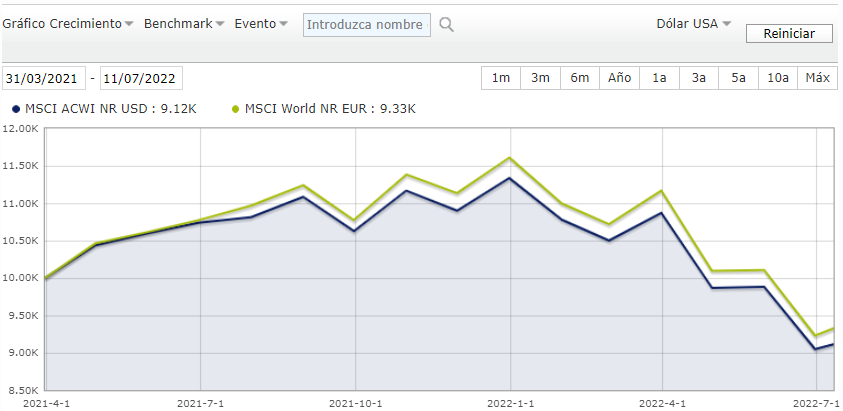Edit the start date 31/03/2021 field
The width and height of the screenshot is (843, 411).
click(x=42, y=78)
